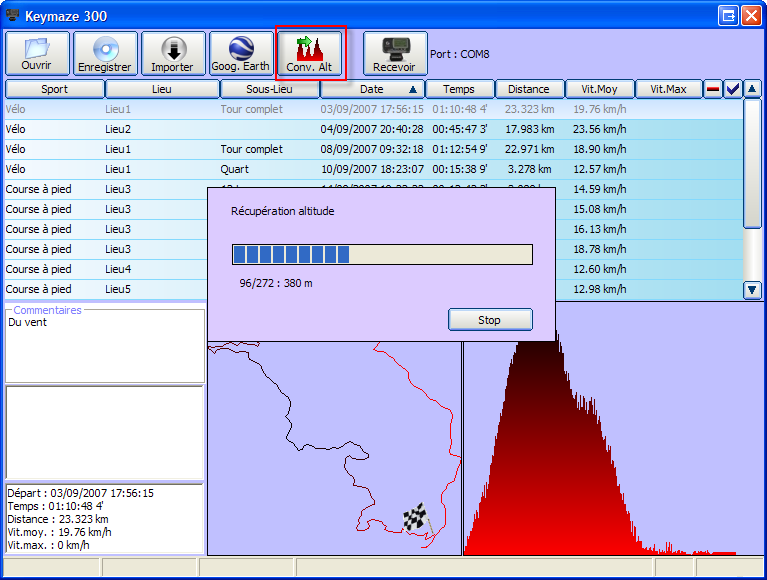Sort by the Temps column header
767x580 pixels.
point(459,89)
